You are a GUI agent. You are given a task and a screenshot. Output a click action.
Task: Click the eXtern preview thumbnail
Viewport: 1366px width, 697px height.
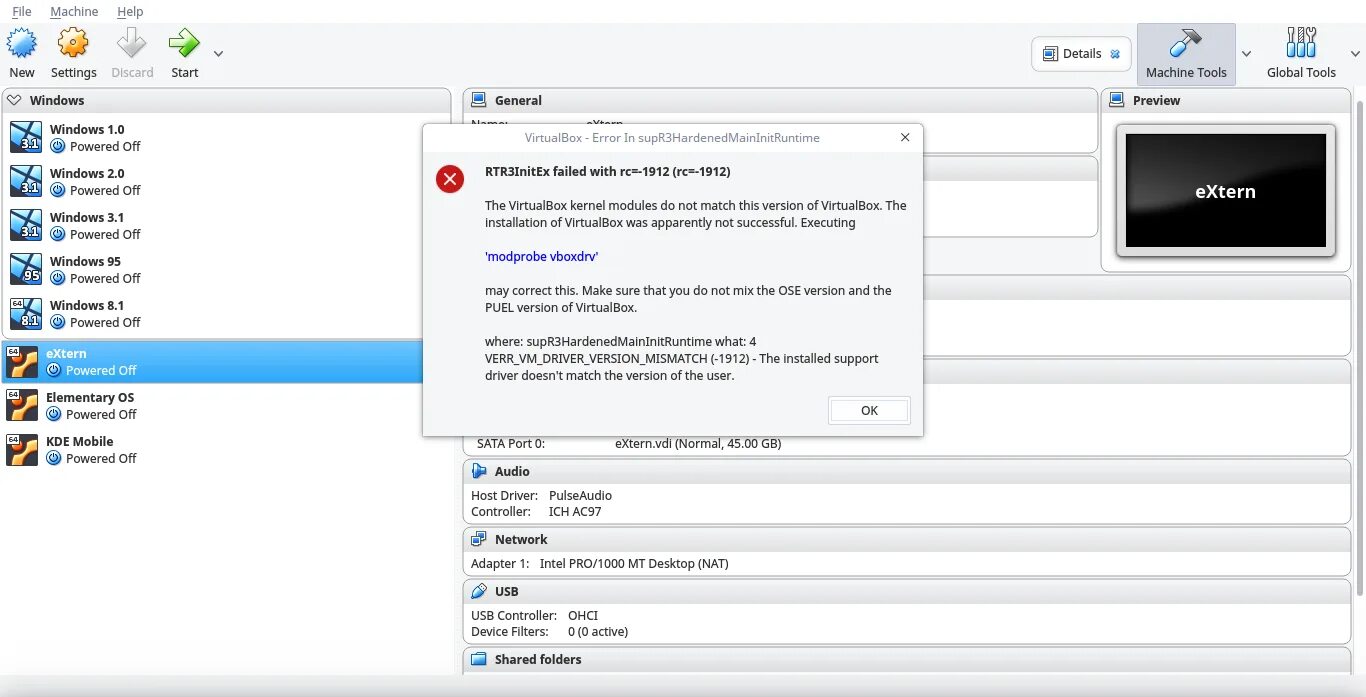pyautogui.click(x=1226, y=191)
